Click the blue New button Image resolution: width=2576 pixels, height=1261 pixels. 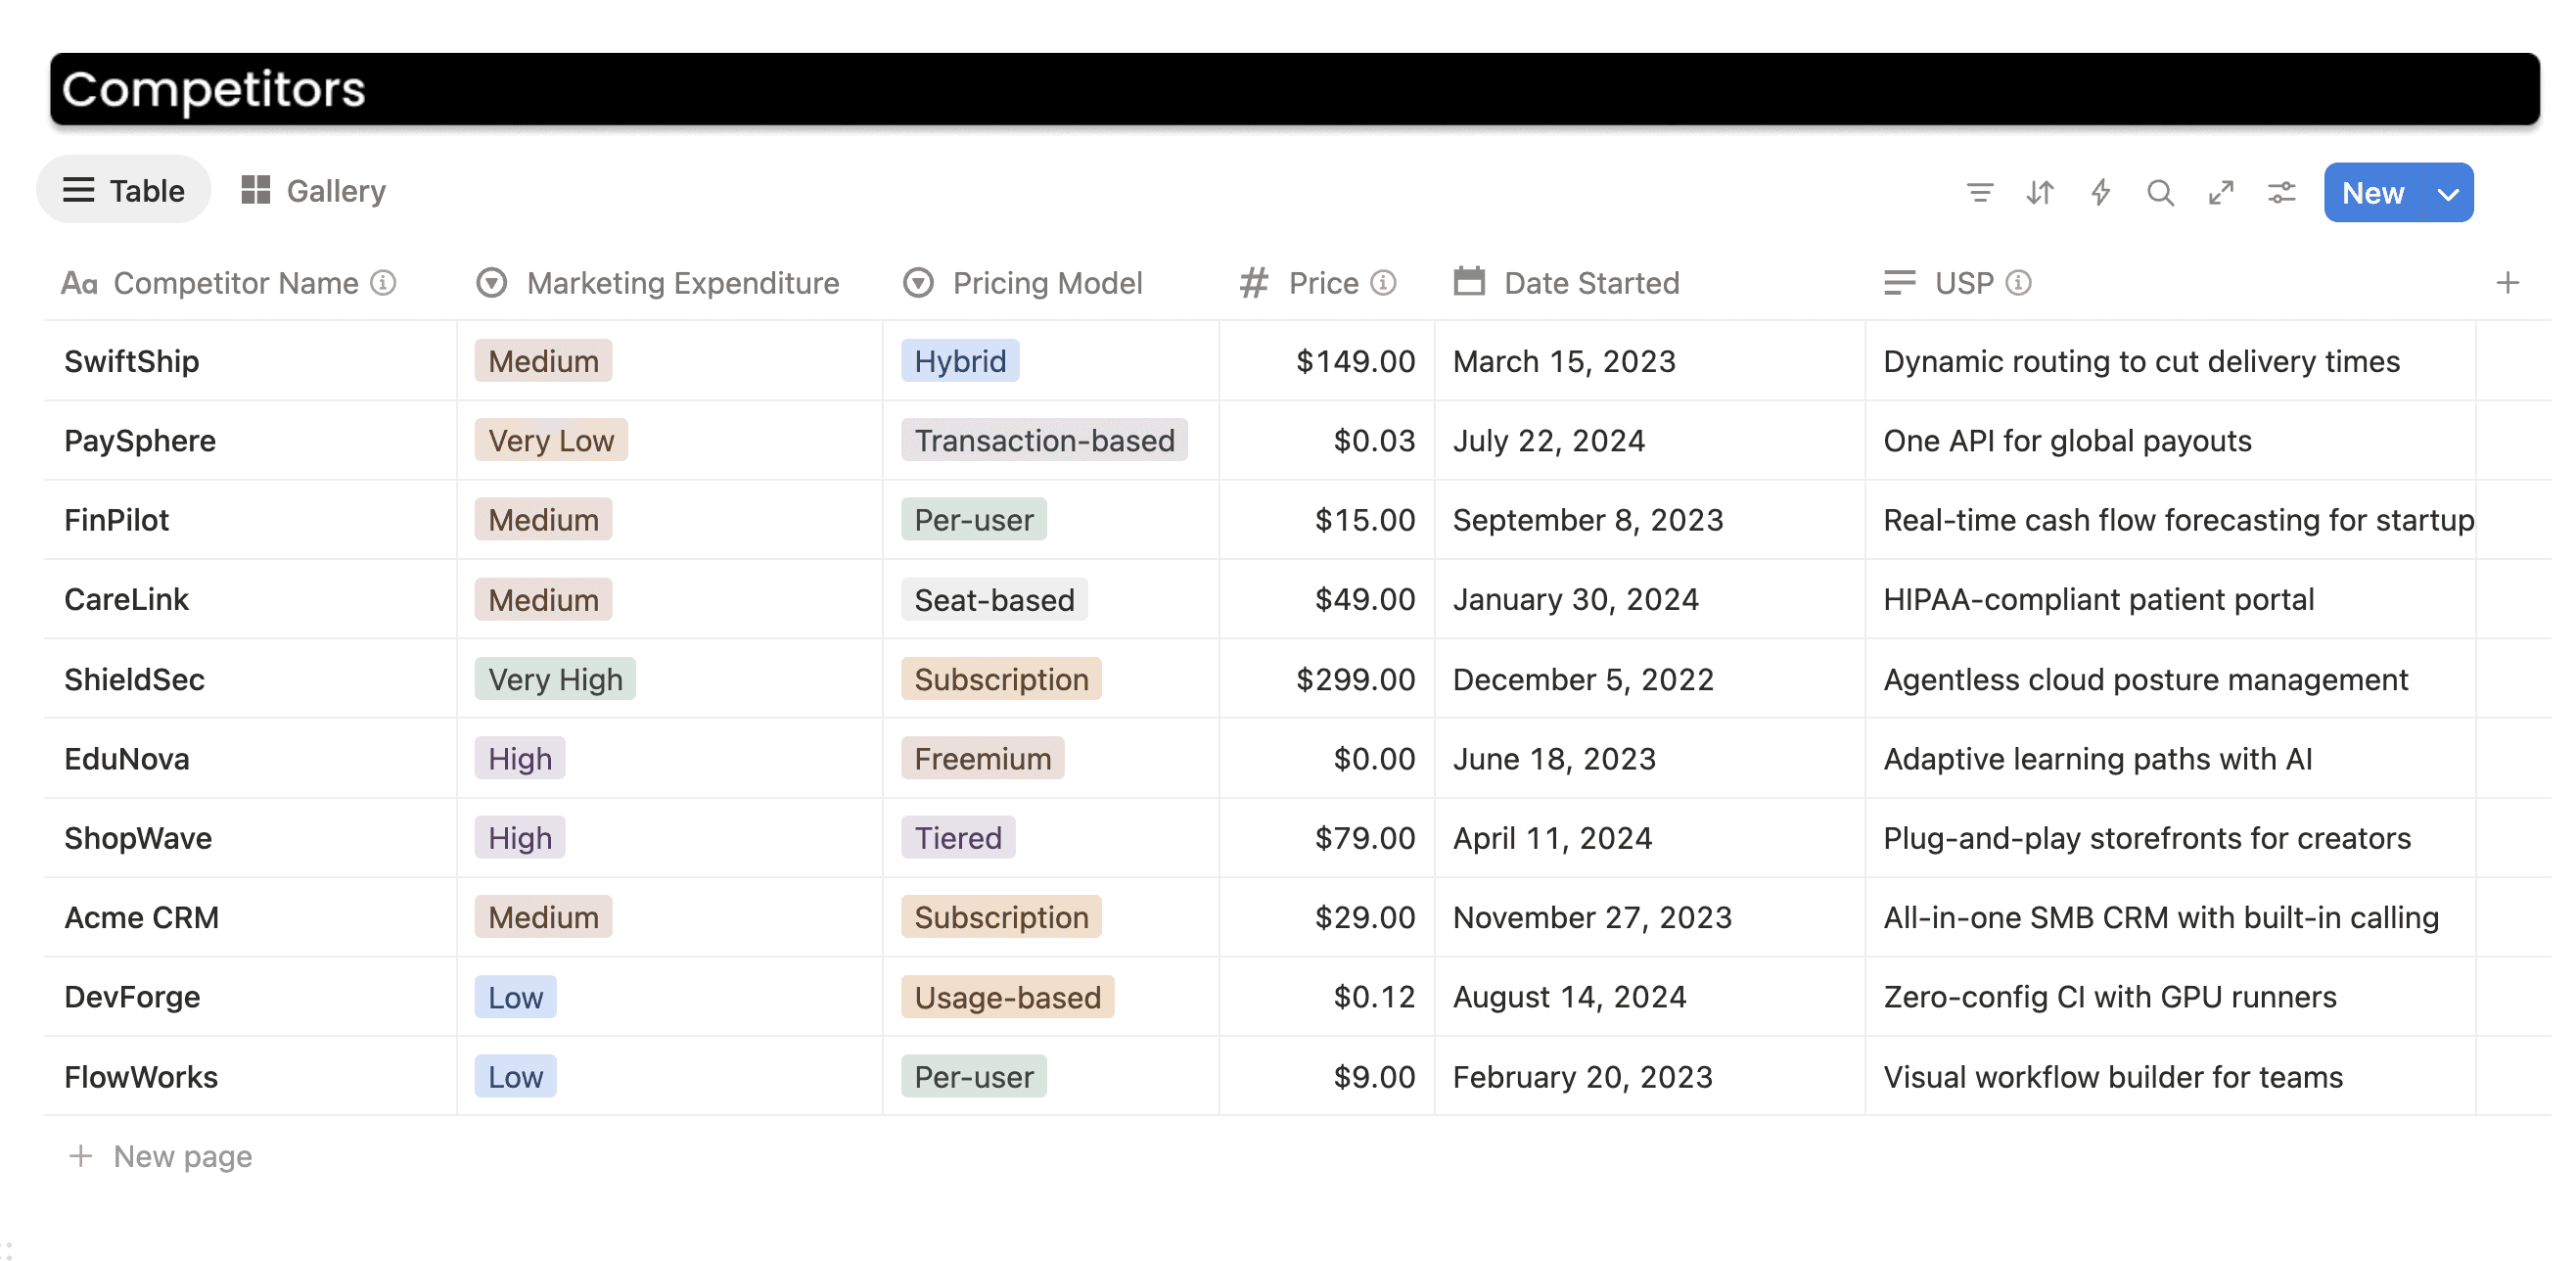[x=2372, y=193]
